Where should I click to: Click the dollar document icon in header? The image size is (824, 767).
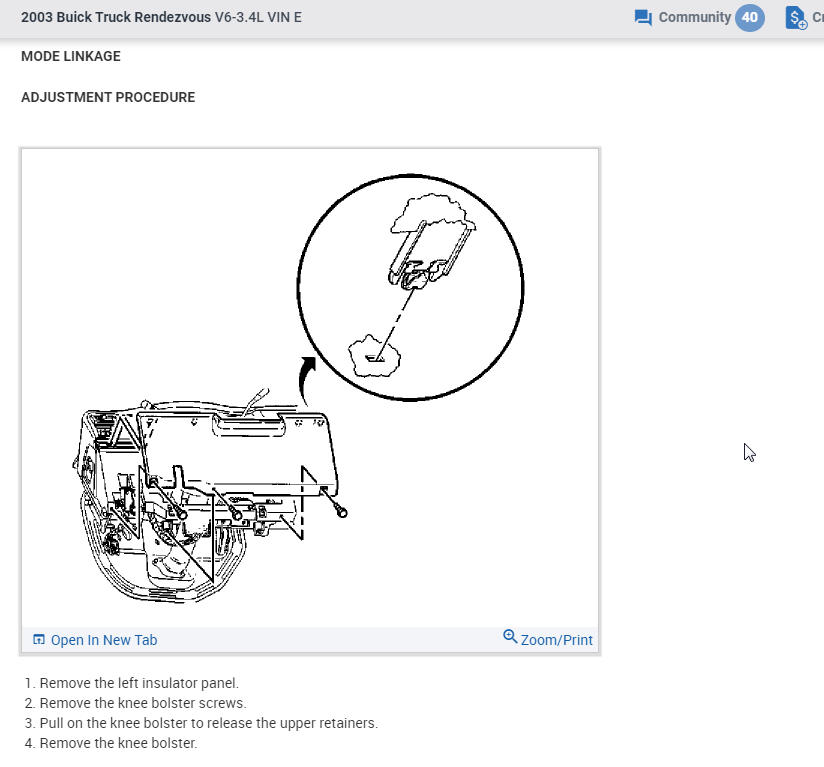[x=796, y=17]
